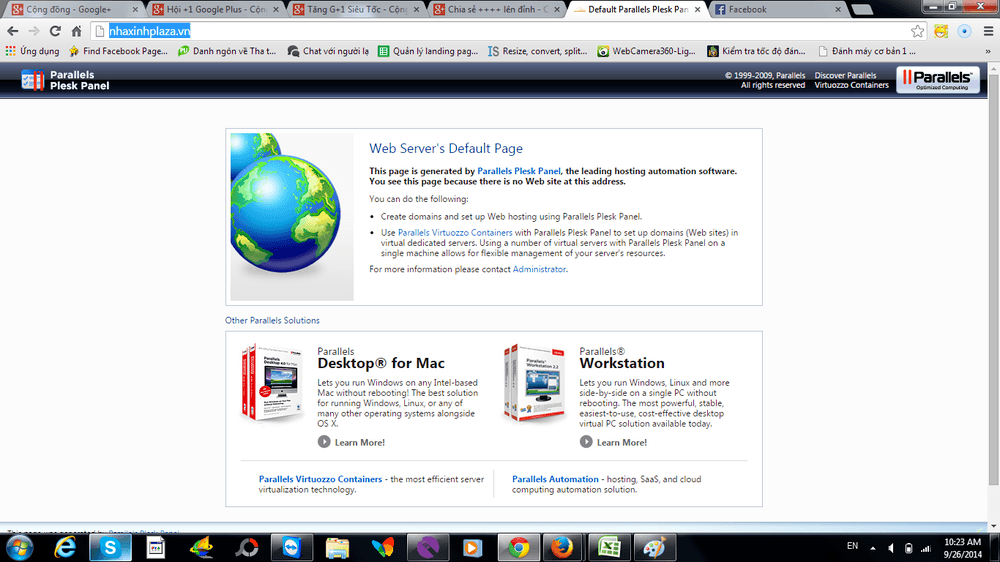Click the browser forward arrow
This screenshot has height=562, width=1000.
point(34,31)
